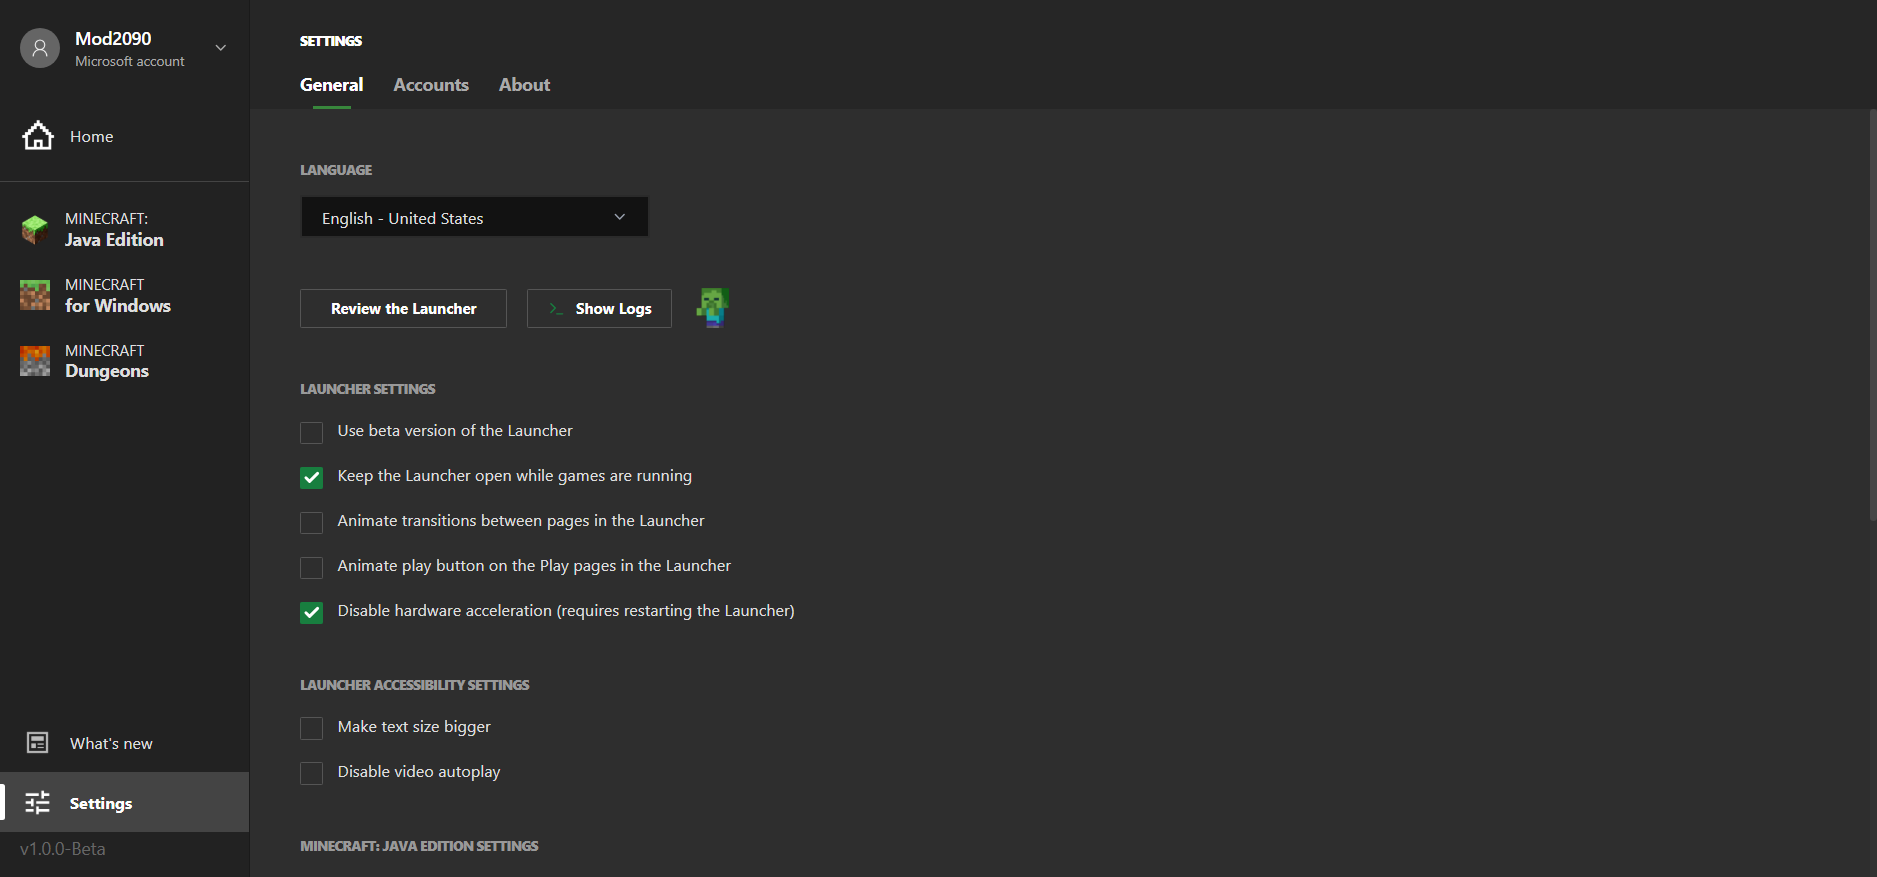Enable Animate play button on Play pages
The image size is (1877, 877).
[312, 567]
